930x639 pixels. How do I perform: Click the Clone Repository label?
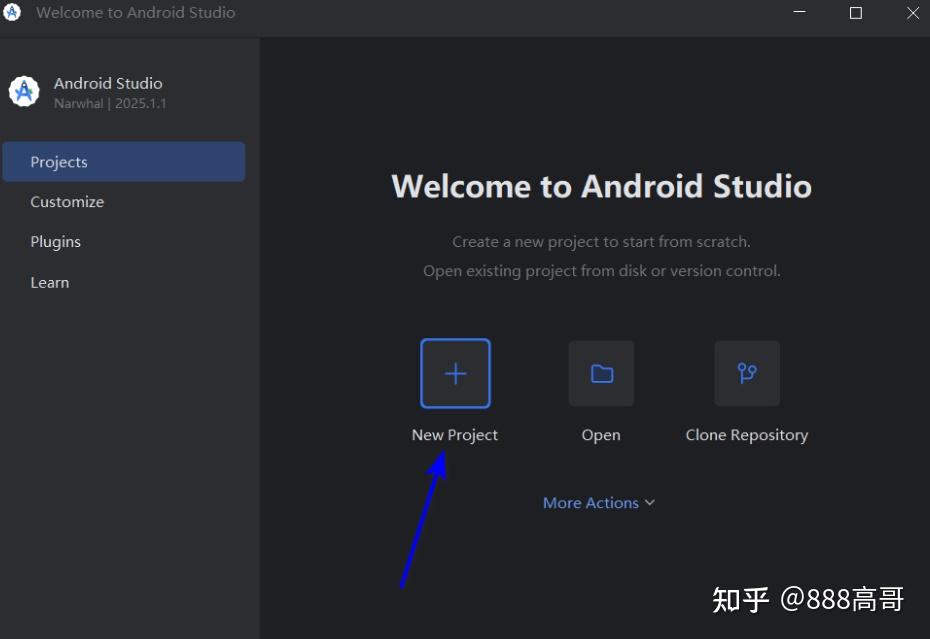coord(747,435)
